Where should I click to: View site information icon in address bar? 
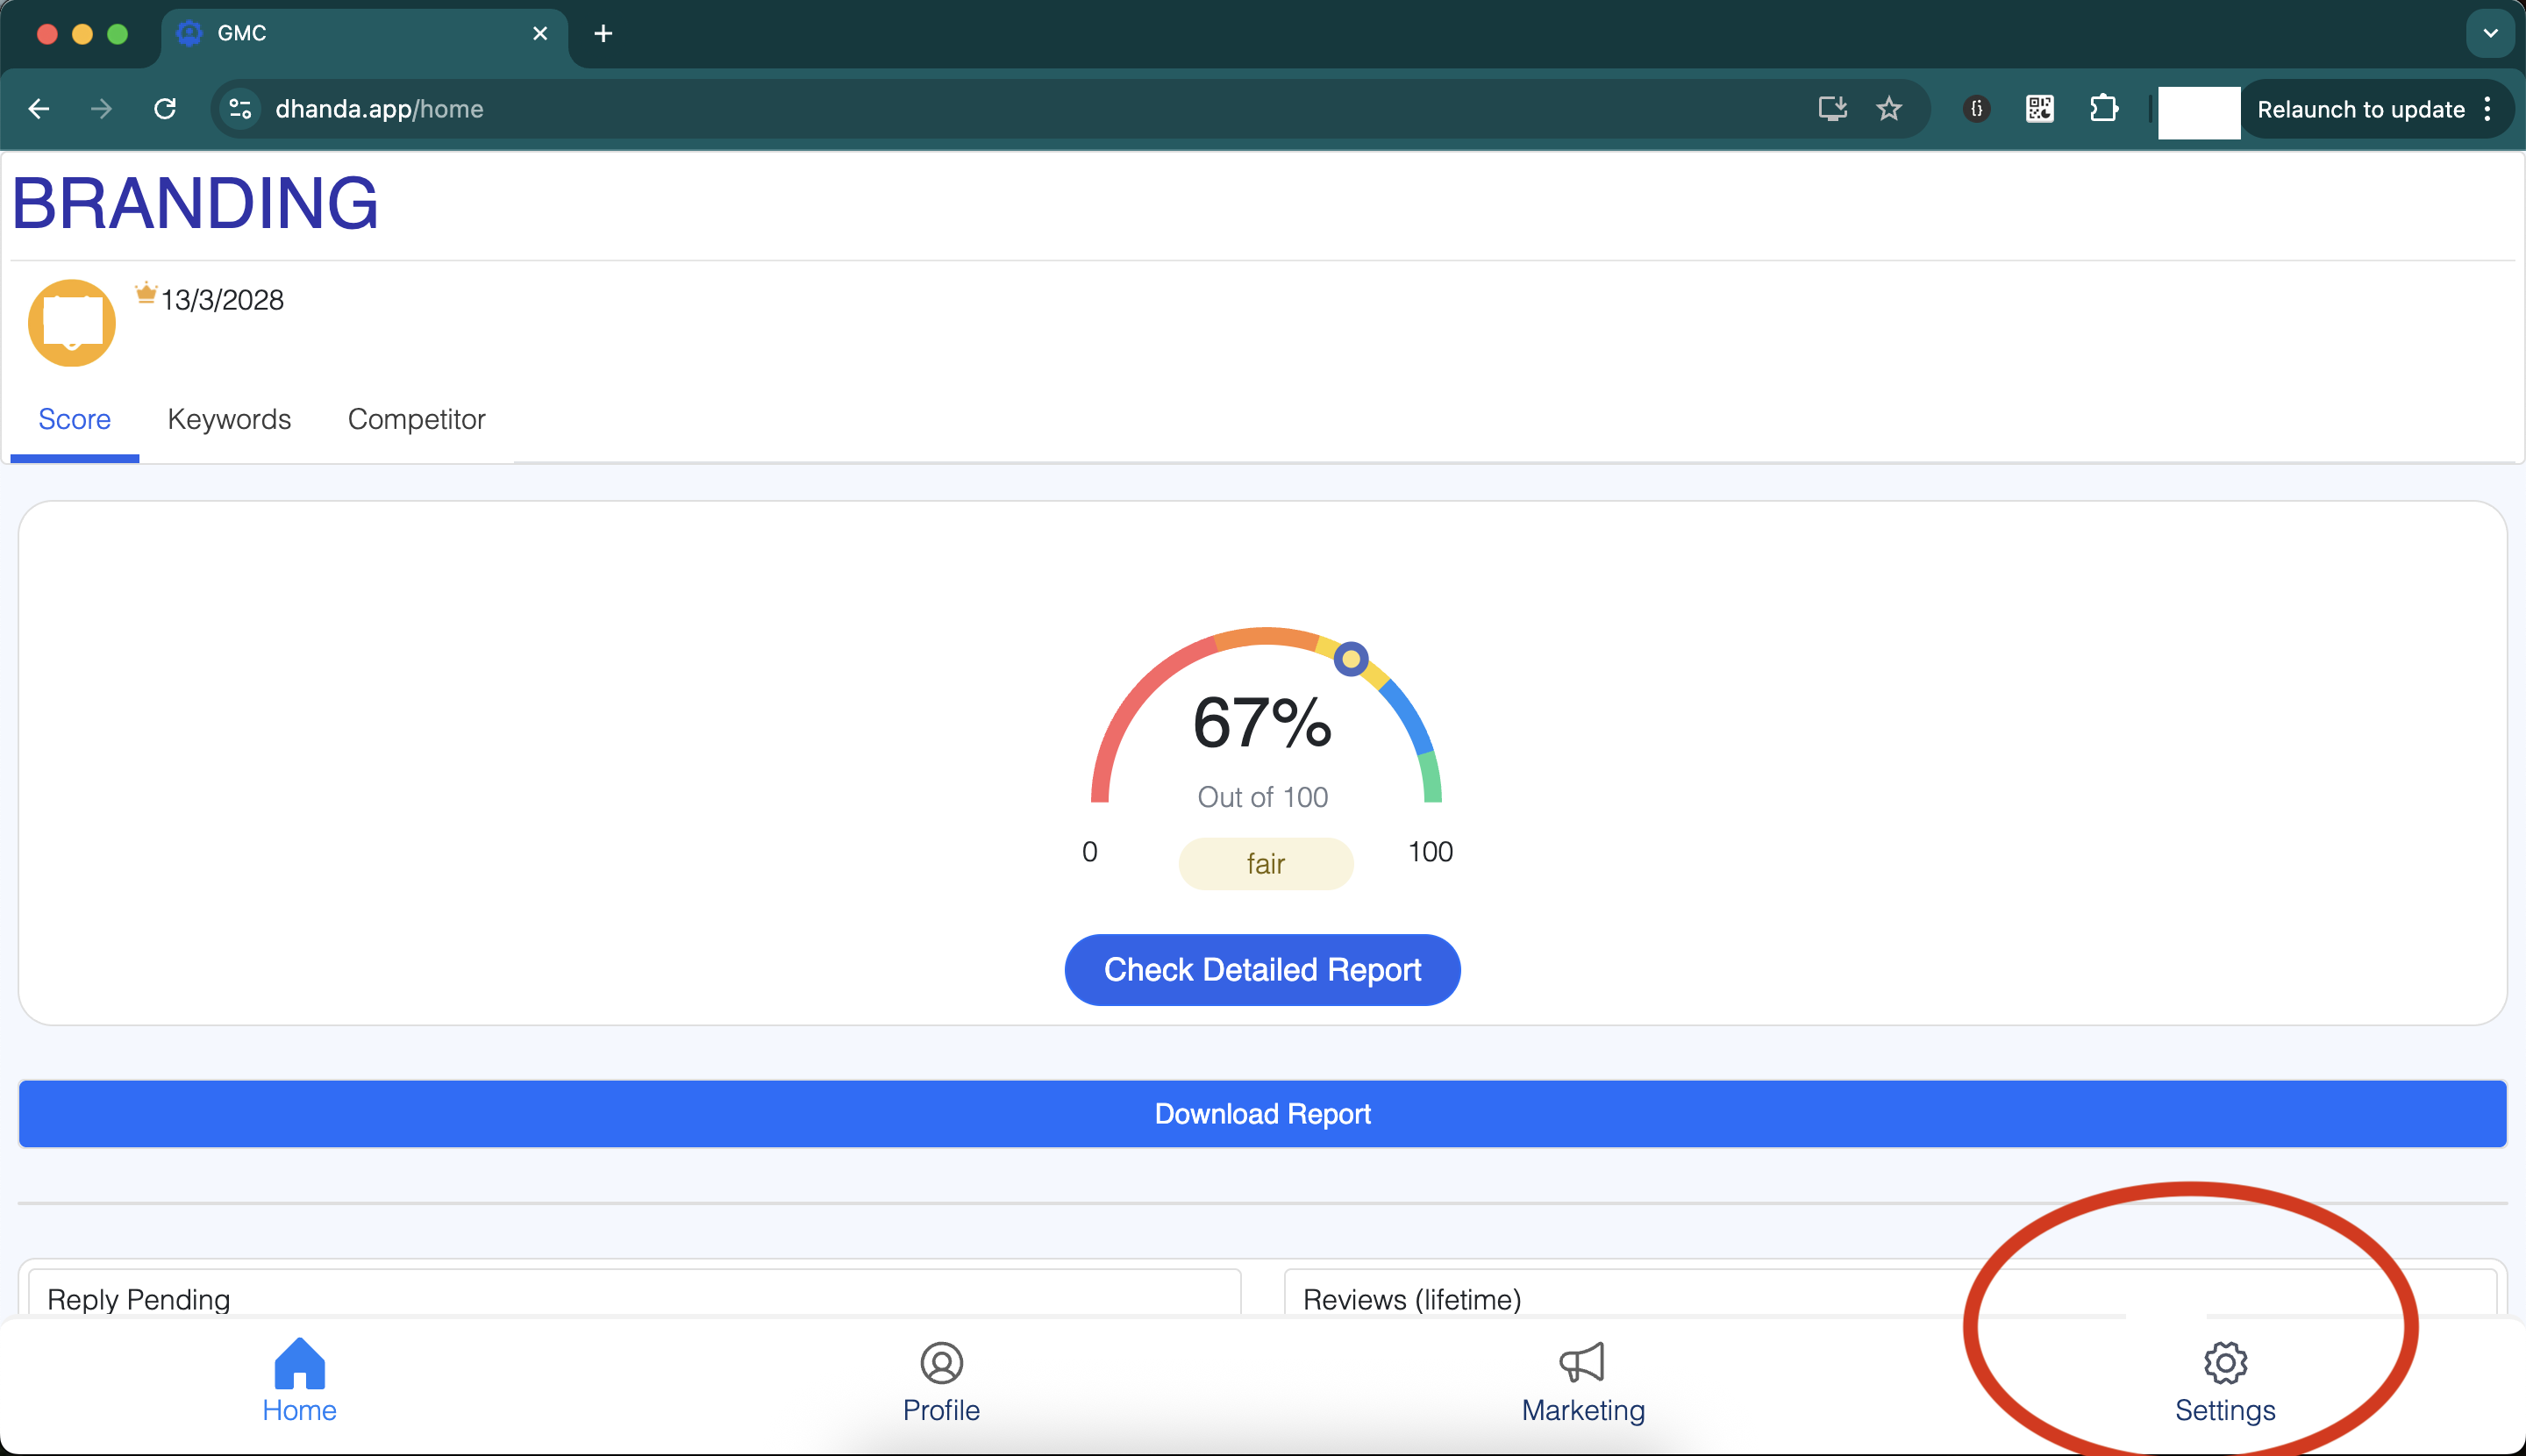[240, 109]
